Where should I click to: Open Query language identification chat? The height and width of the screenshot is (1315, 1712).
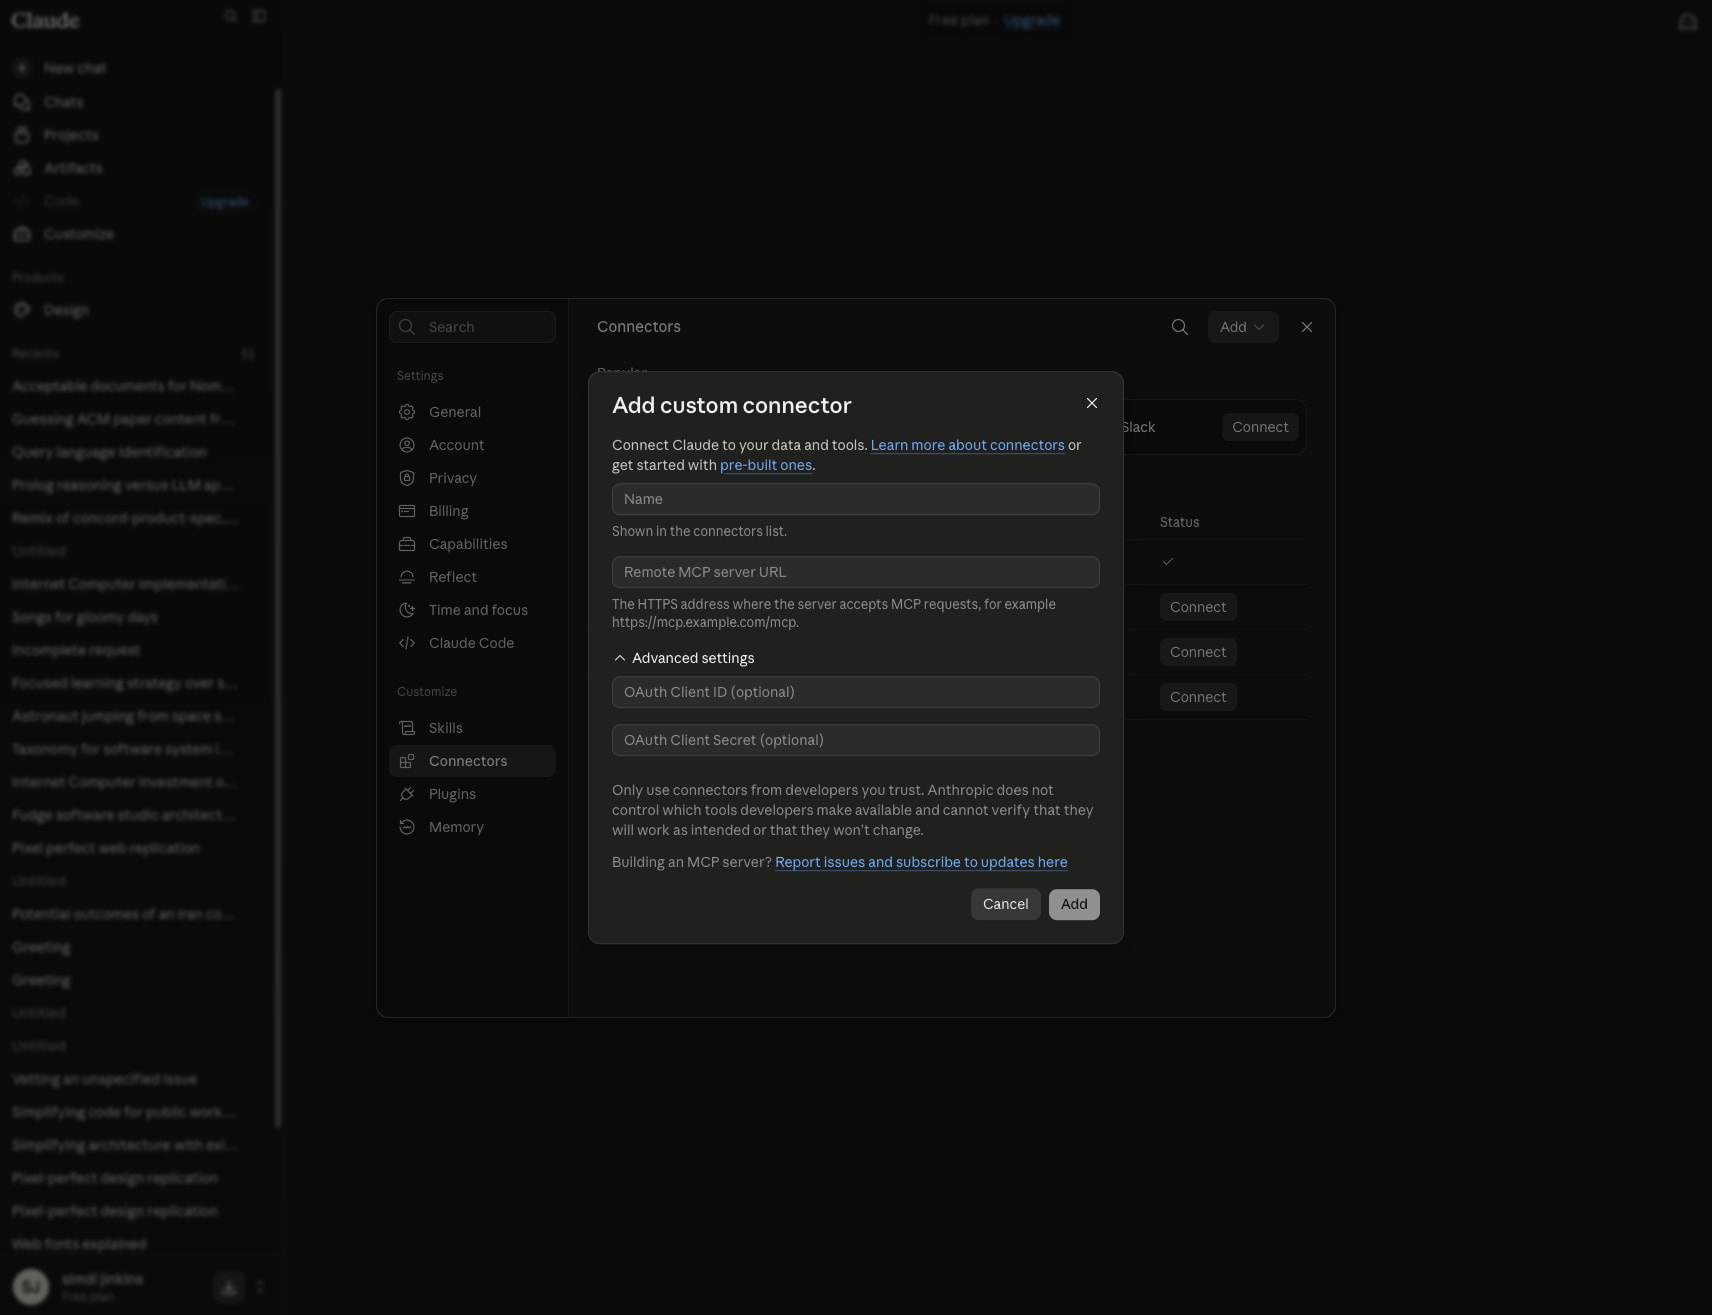[x=110, y=452]
